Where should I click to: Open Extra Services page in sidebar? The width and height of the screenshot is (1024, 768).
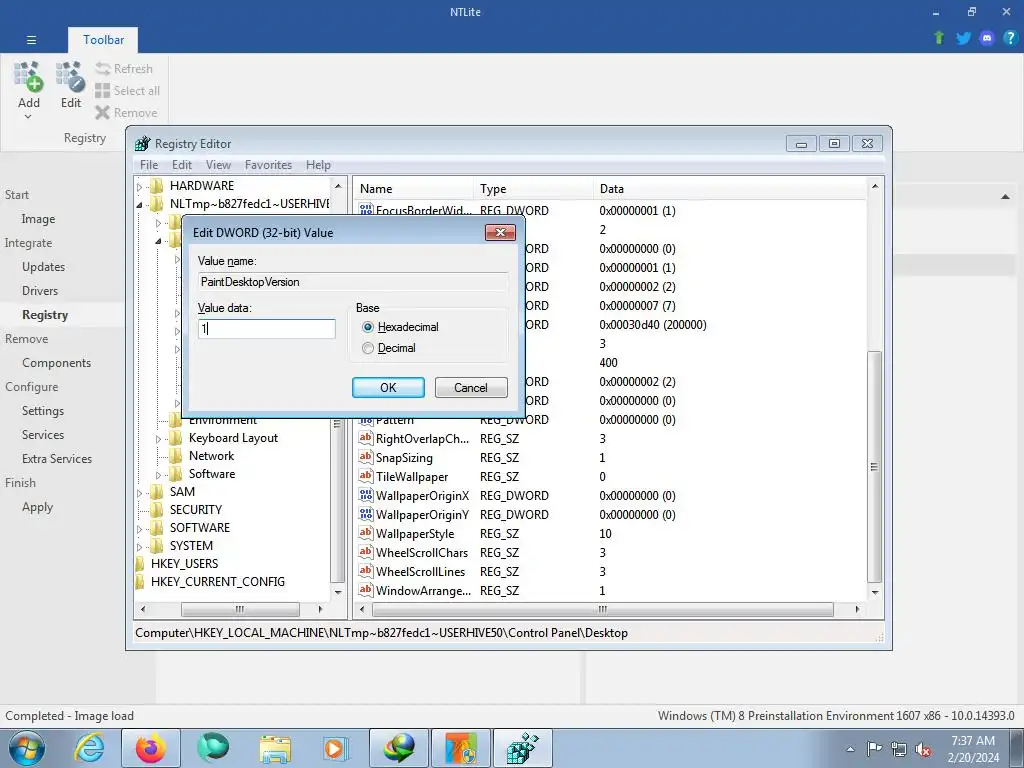[57, 458]
